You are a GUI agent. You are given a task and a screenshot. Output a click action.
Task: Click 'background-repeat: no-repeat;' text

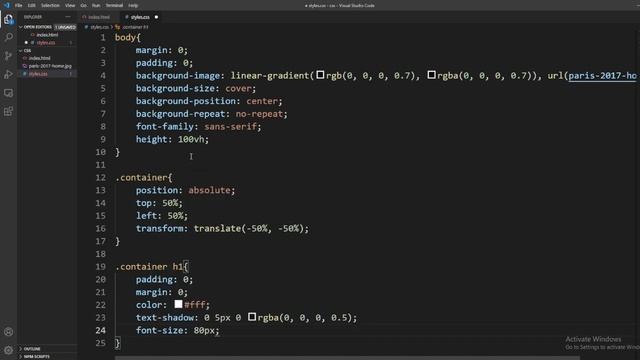coord(211,114)
